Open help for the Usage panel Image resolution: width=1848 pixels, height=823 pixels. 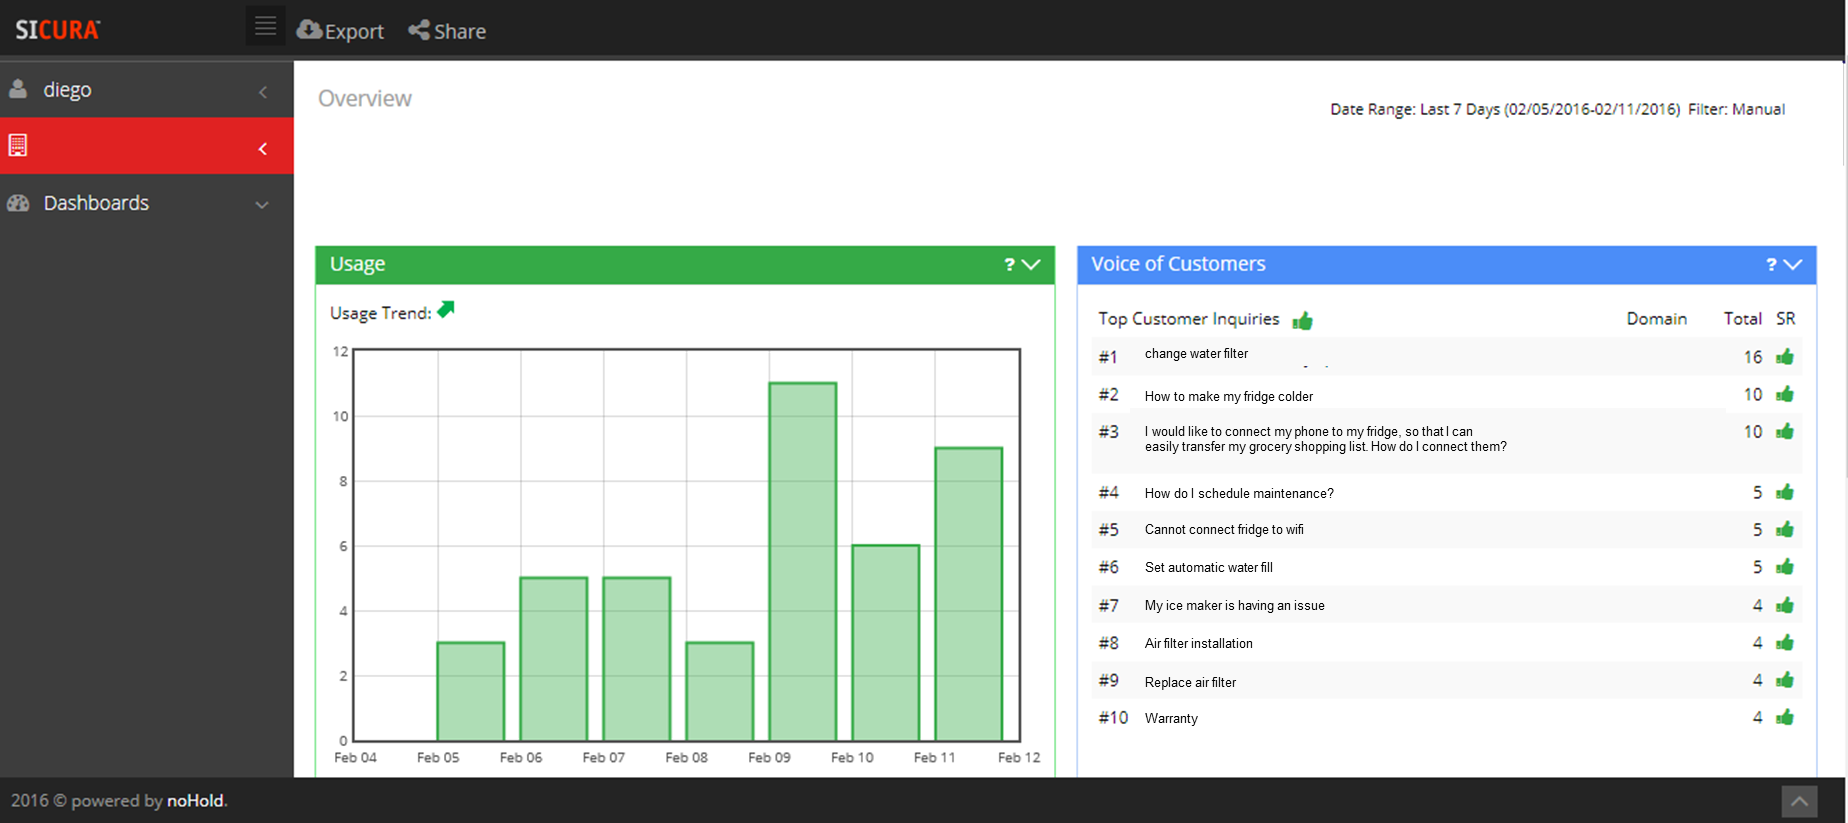(1009, 265)
